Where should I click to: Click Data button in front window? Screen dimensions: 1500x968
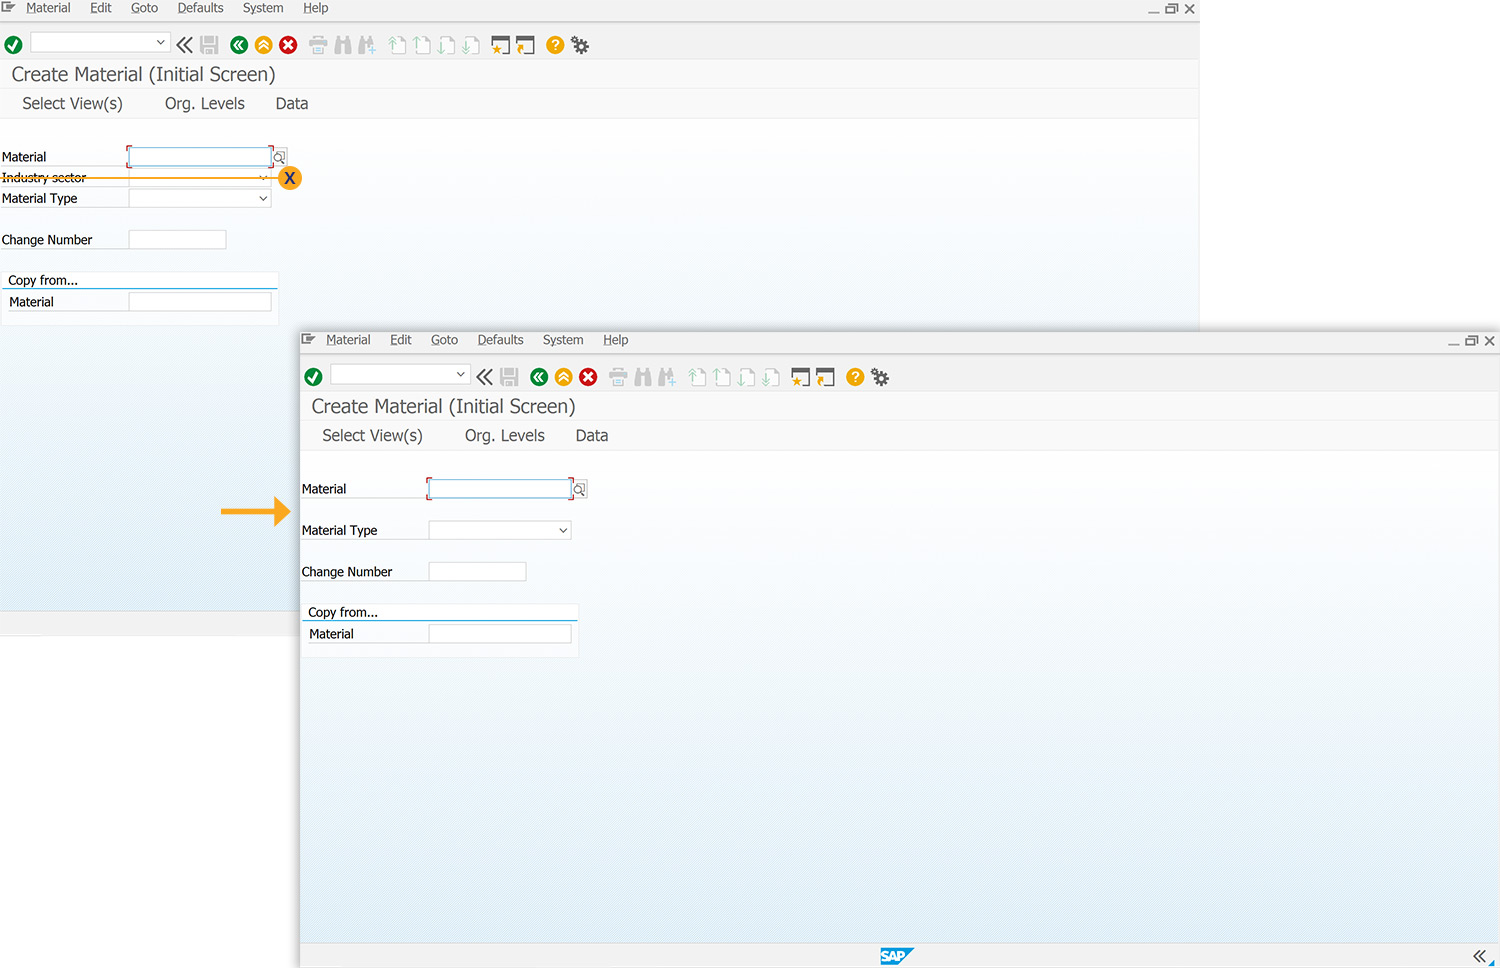point(592,436)
